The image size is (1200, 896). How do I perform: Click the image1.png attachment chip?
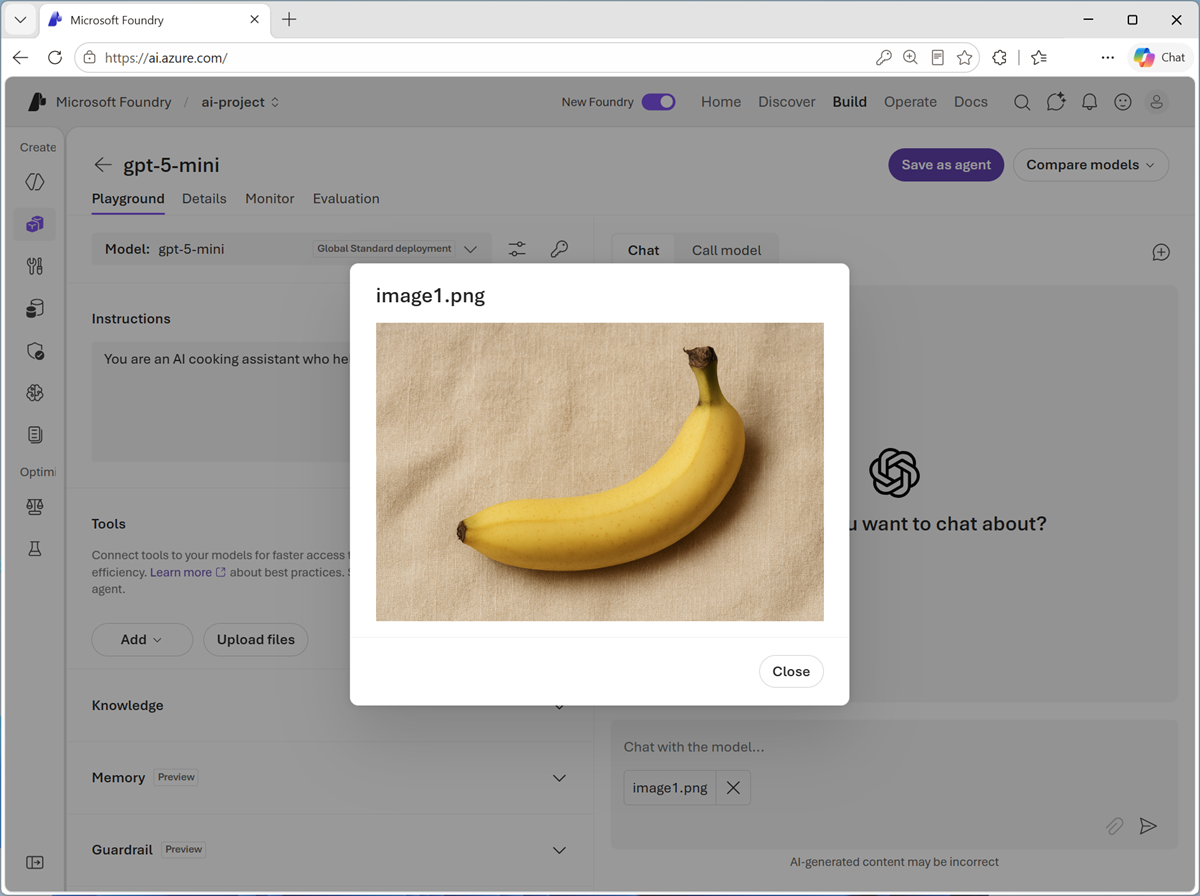coord(670,788)
